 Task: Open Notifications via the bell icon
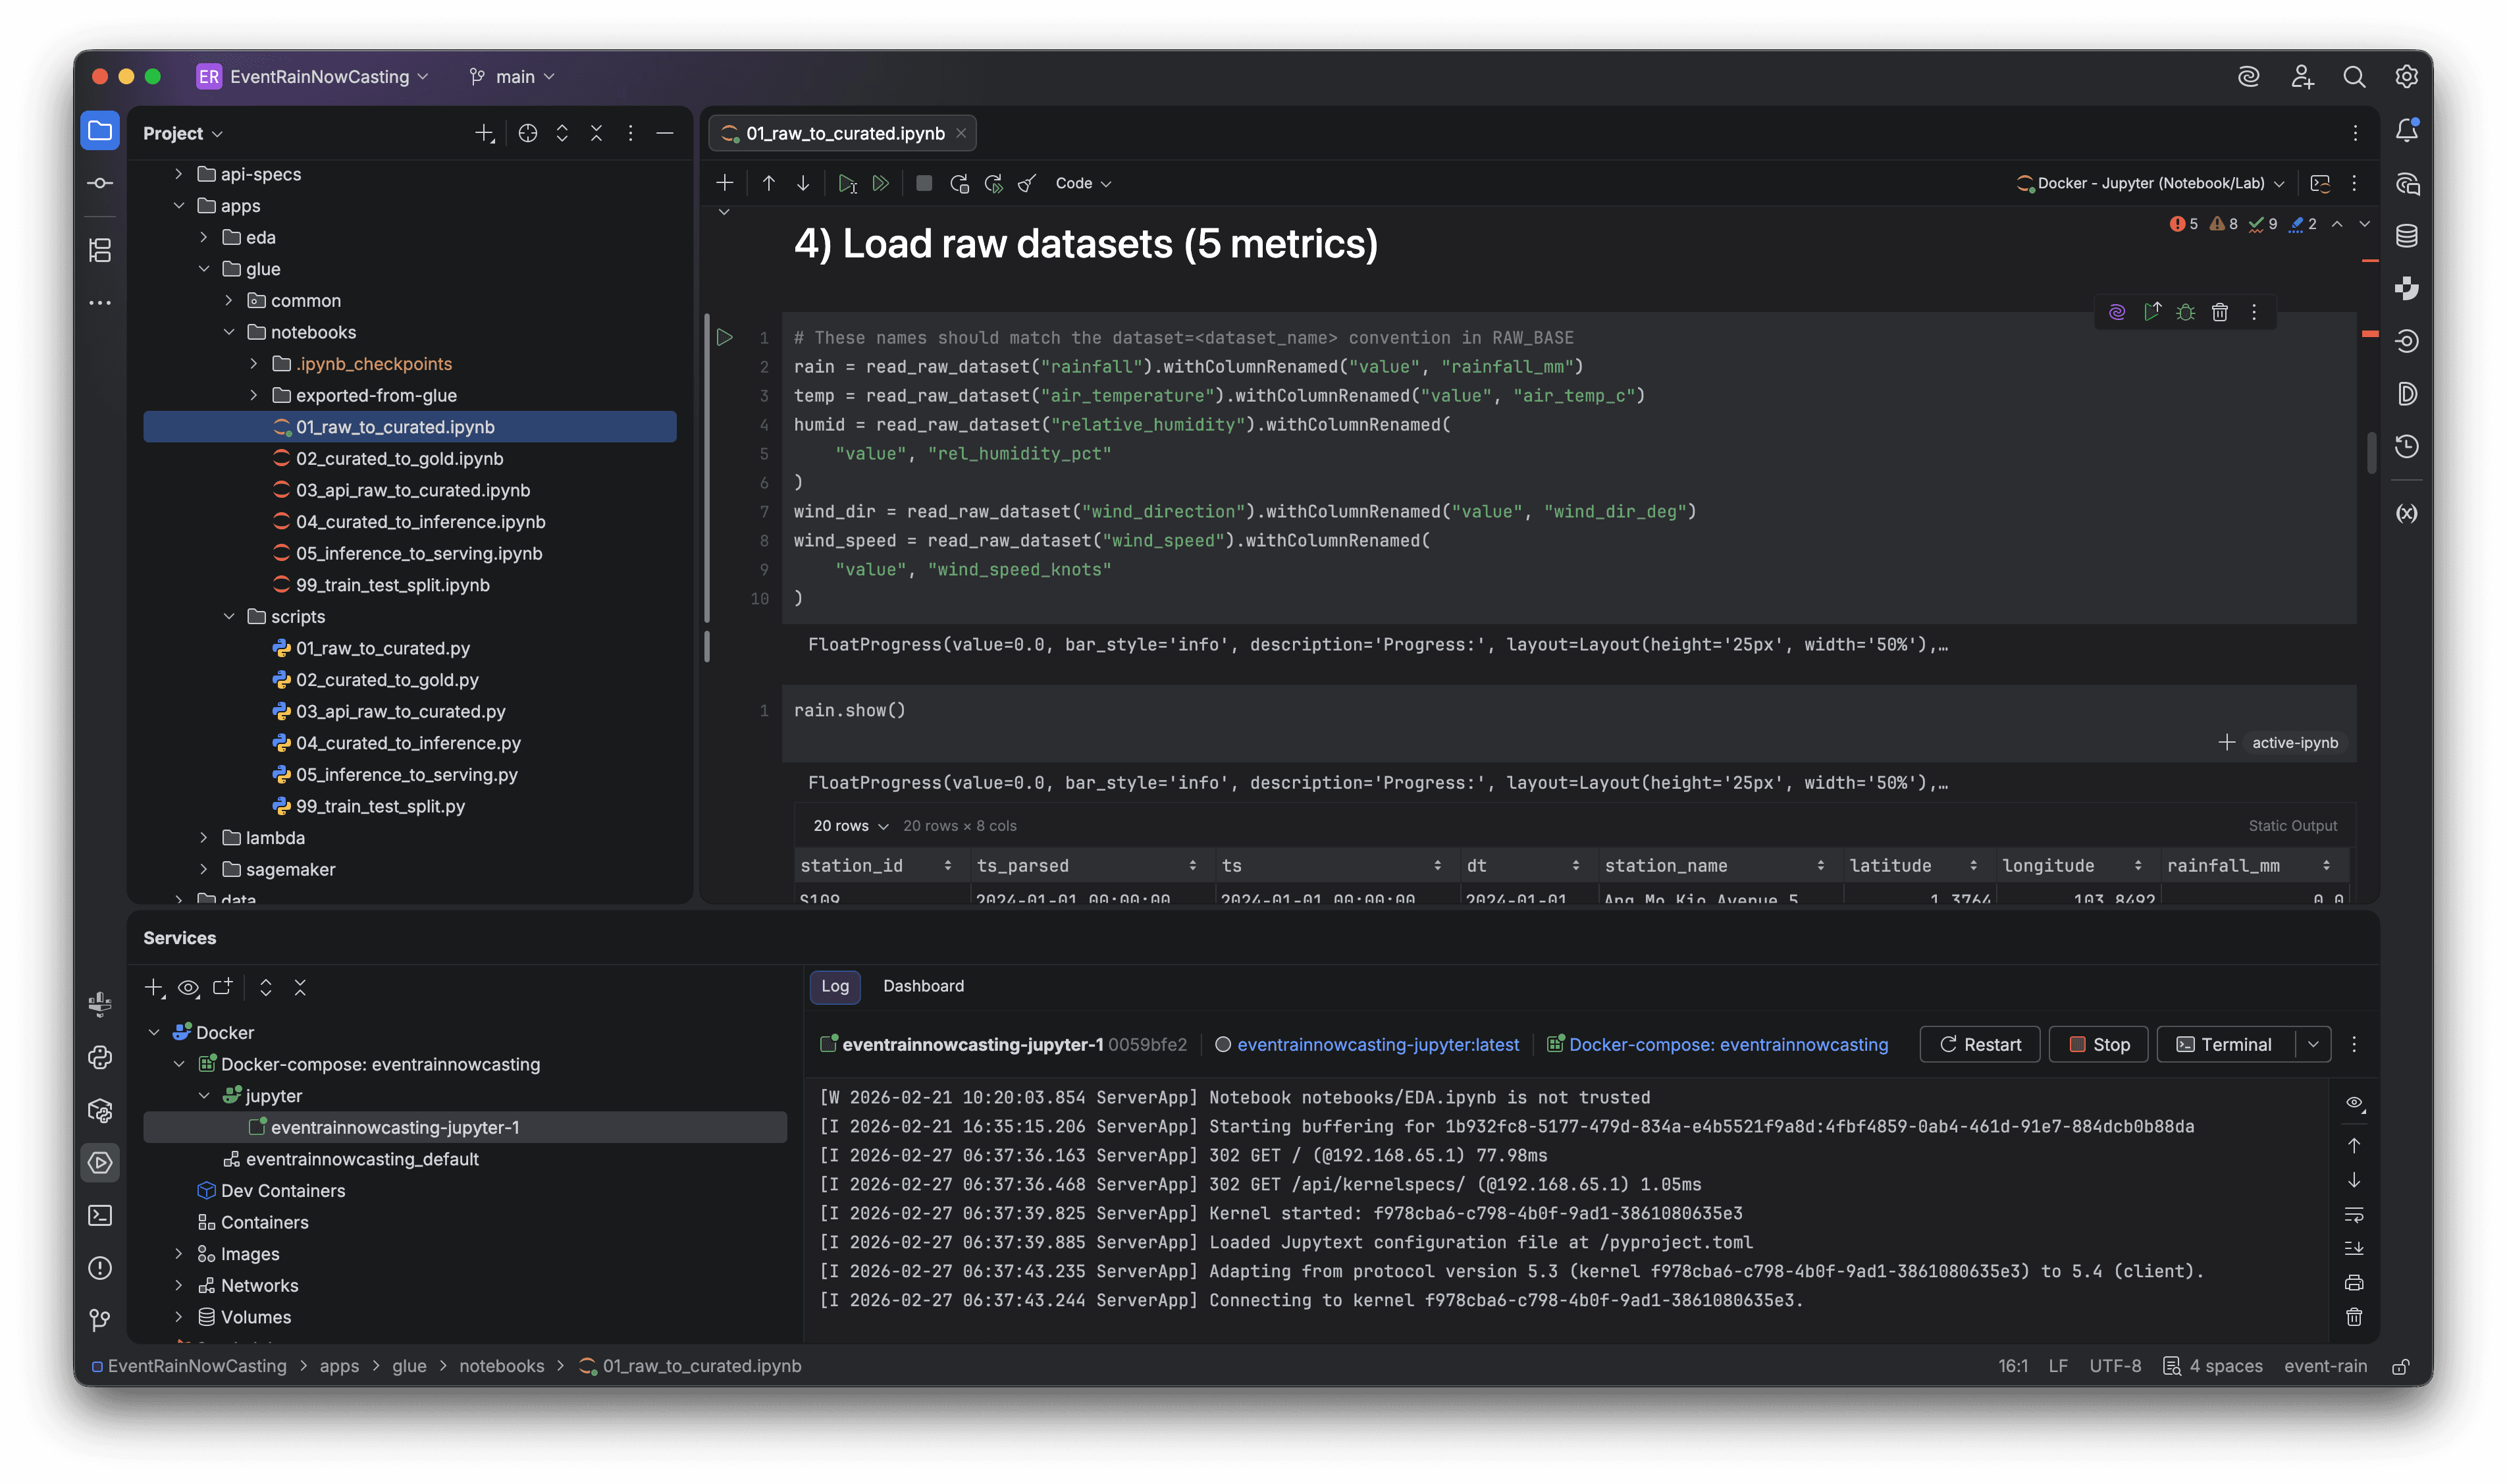pyautogui.click(x=2408, y=130)
